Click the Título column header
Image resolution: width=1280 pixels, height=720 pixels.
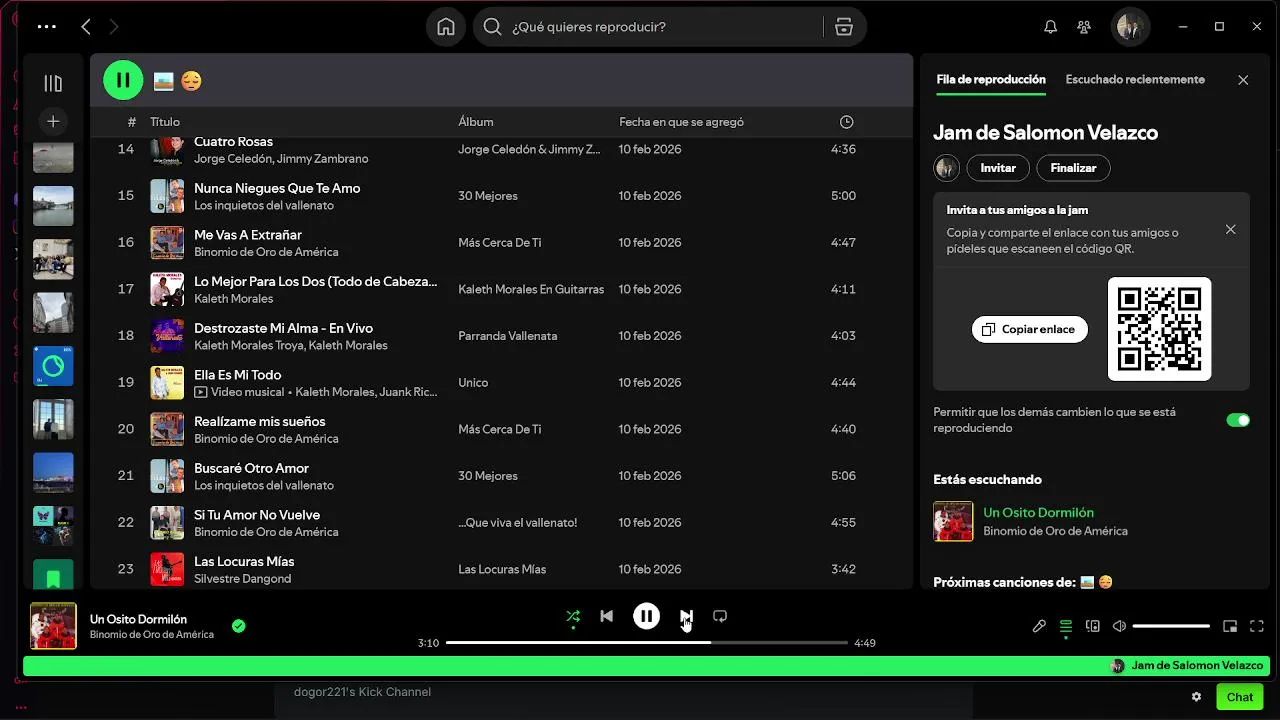tap(165, 122)
